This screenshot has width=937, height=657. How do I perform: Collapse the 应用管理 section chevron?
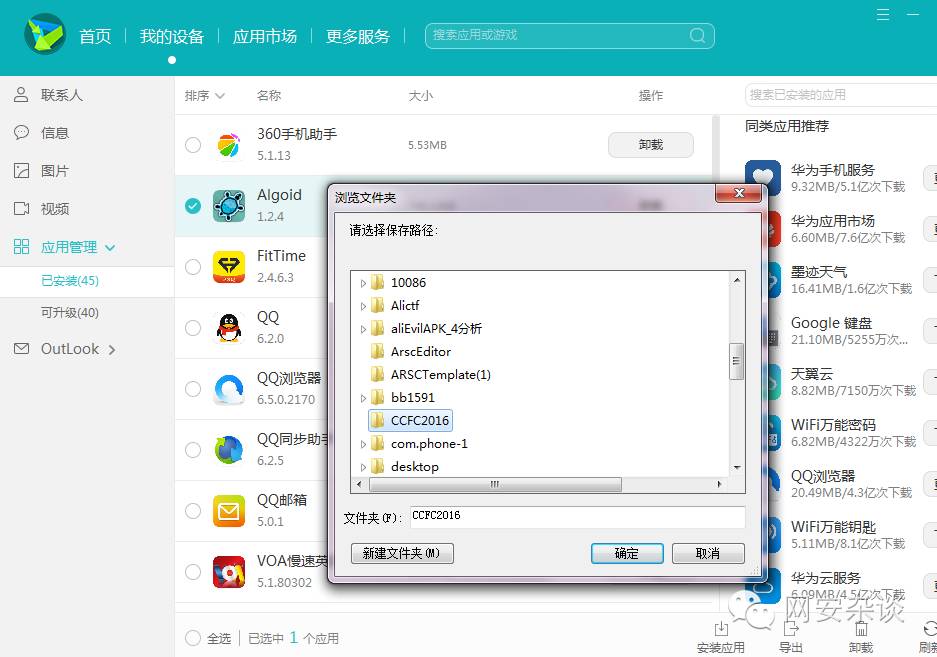[108, 247]
